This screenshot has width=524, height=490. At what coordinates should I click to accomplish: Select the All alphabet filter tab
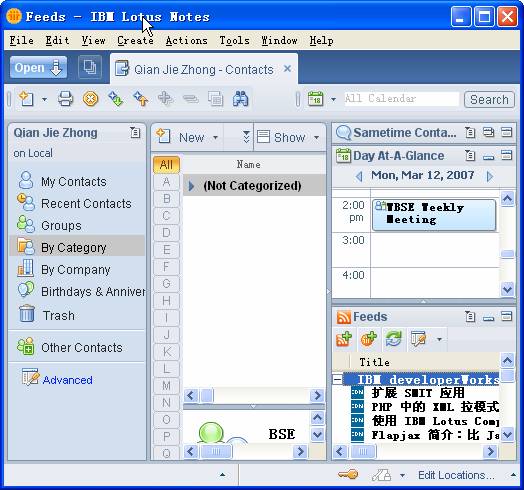166,164
